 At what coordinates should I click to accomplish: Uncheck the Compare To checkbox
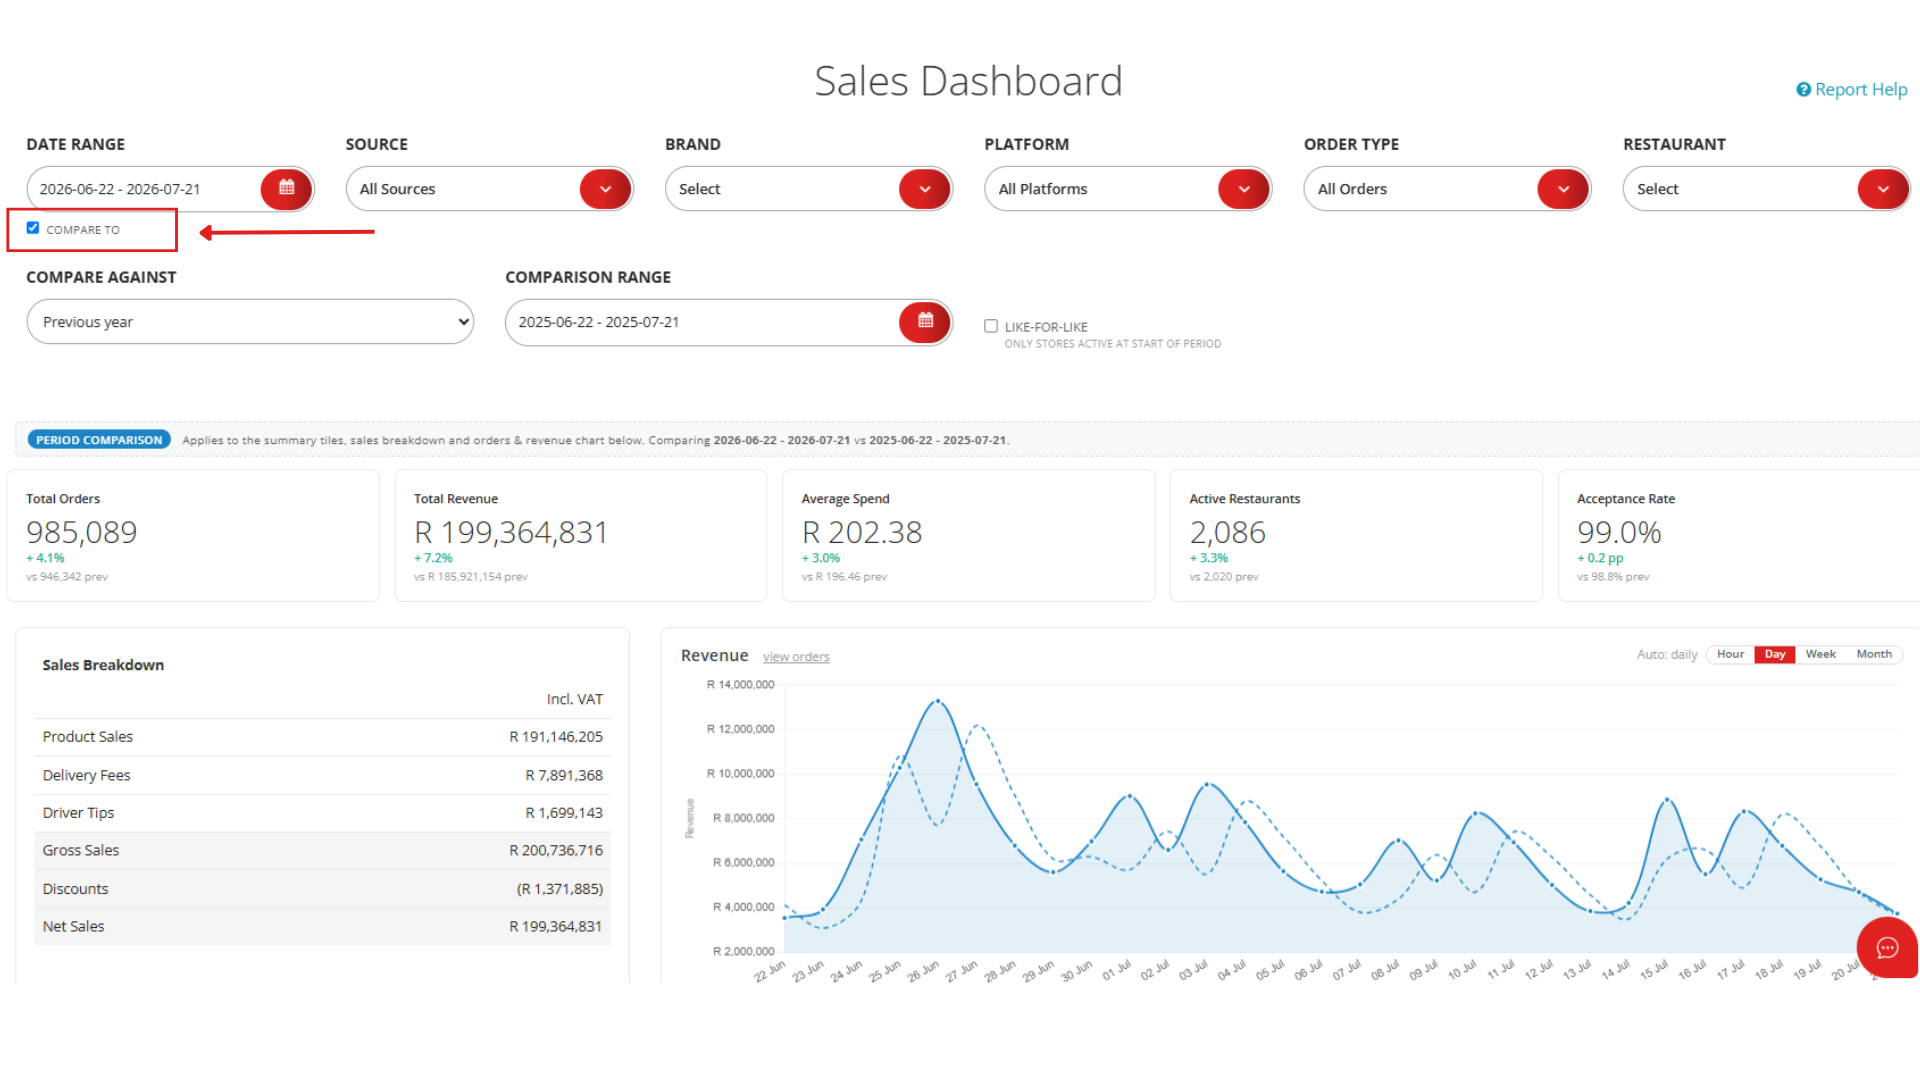click(x=33, y=228)
